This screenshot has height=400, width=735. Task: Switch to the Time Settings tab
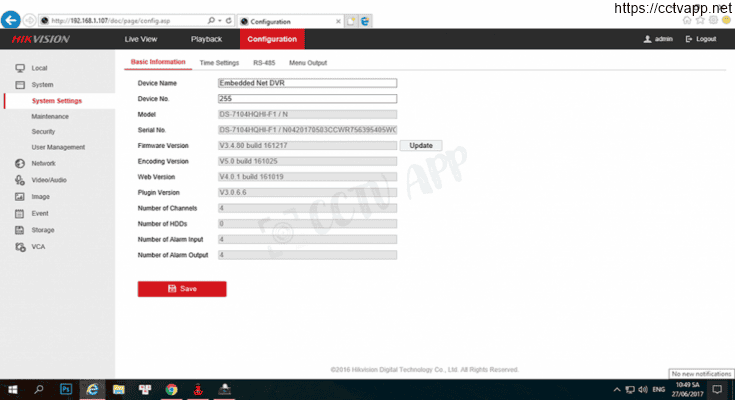point(219,63)
